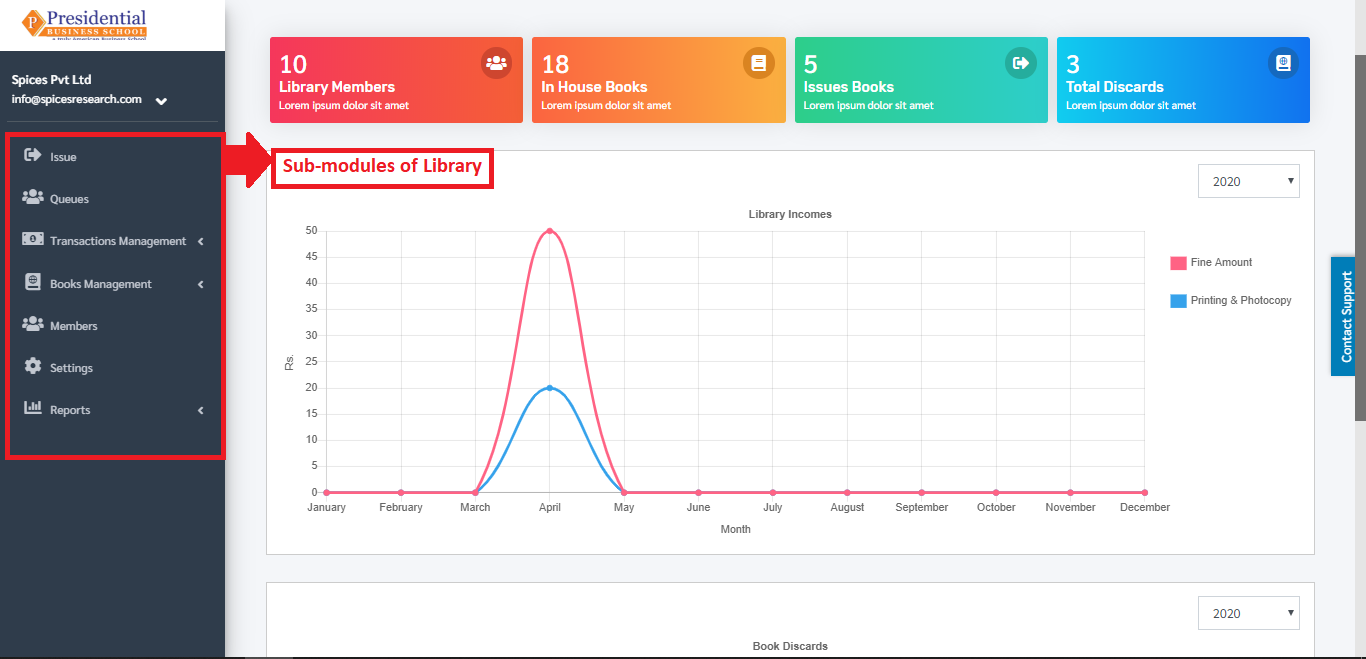Expand the Reports submenu chevron
This screenshot has height=659, width=1366.
coord(200,410)
